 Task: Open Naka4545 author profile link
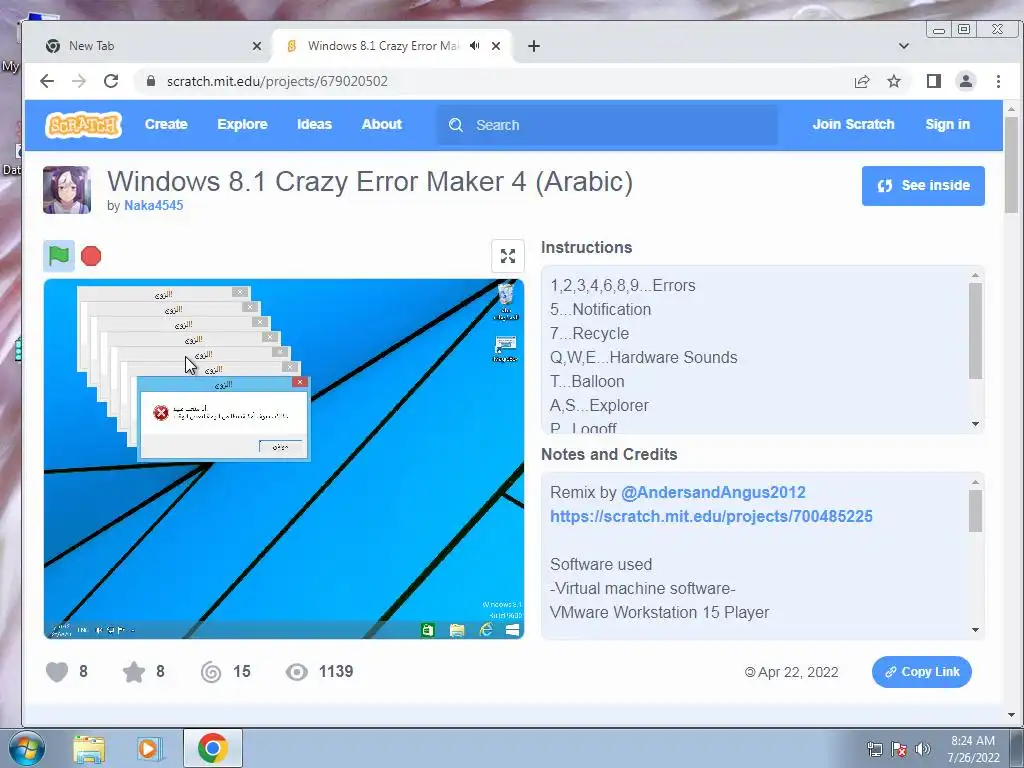click(153, 205)
